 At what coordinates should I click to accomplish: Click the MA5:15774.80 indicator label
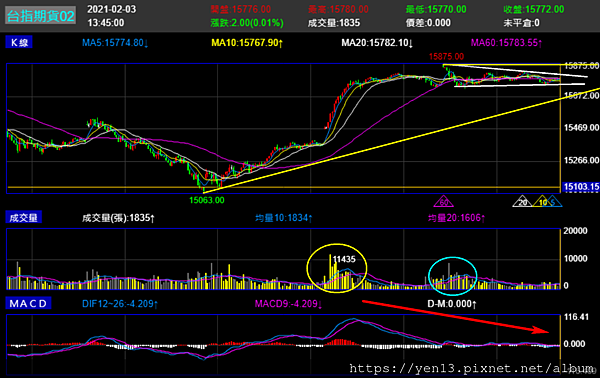pos(115,42)
